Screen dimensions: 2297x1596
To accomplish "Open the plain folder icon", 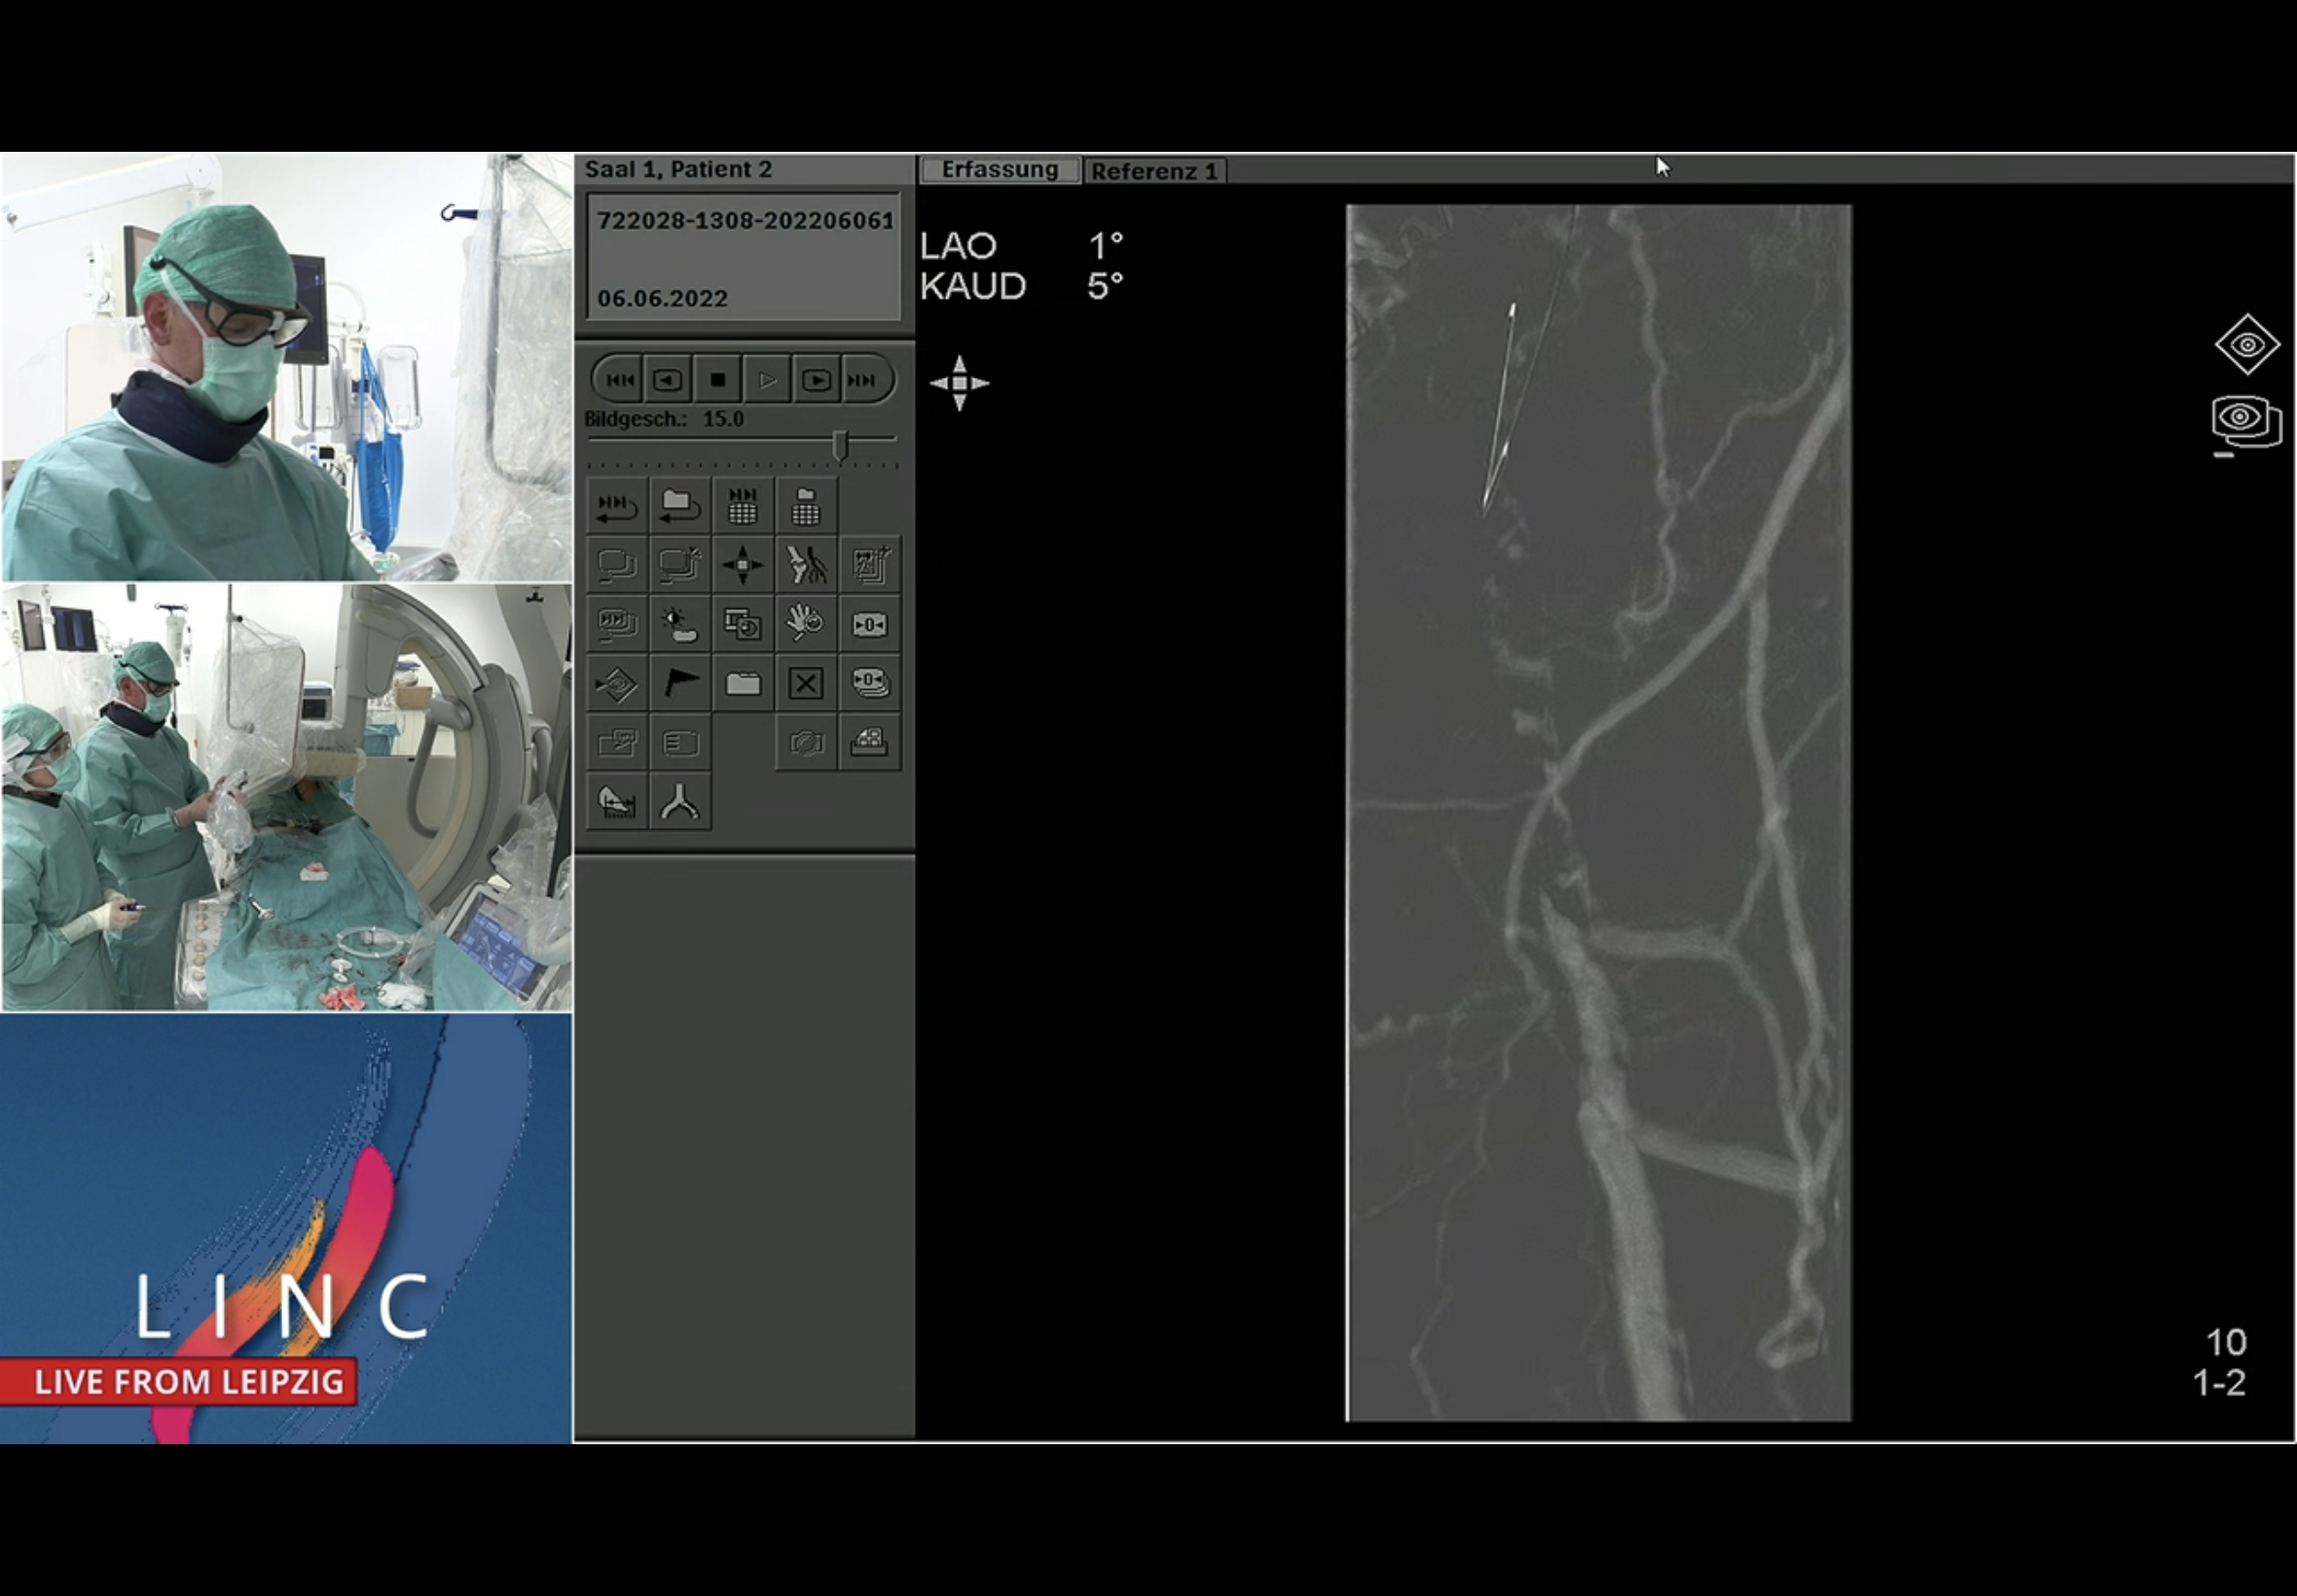I will [x=742, y=684].
